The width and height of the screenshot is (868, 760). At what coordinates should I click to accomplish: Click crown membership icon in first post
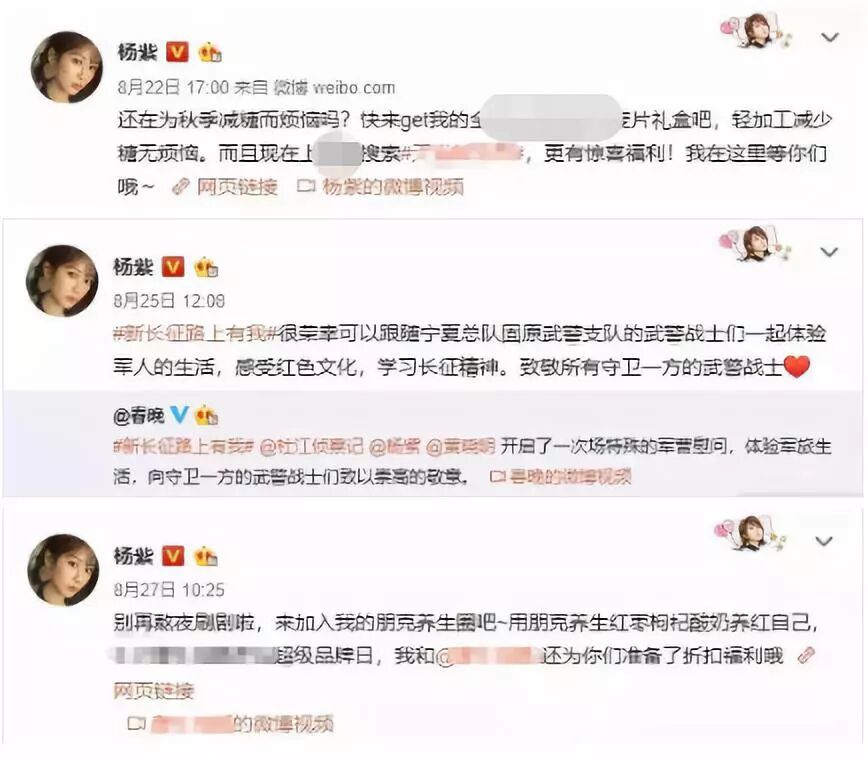210,53
